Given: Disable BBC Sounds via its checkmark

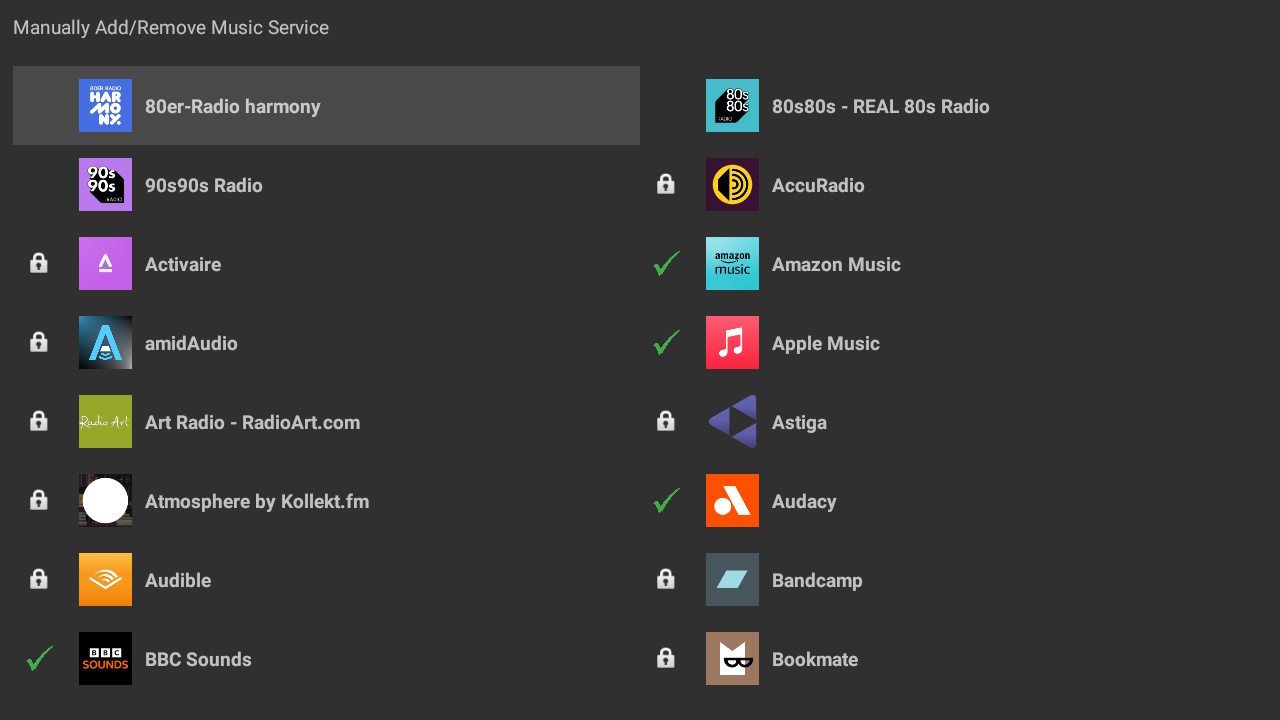Looking at the screenshot, I should click(x=38, y=658).
